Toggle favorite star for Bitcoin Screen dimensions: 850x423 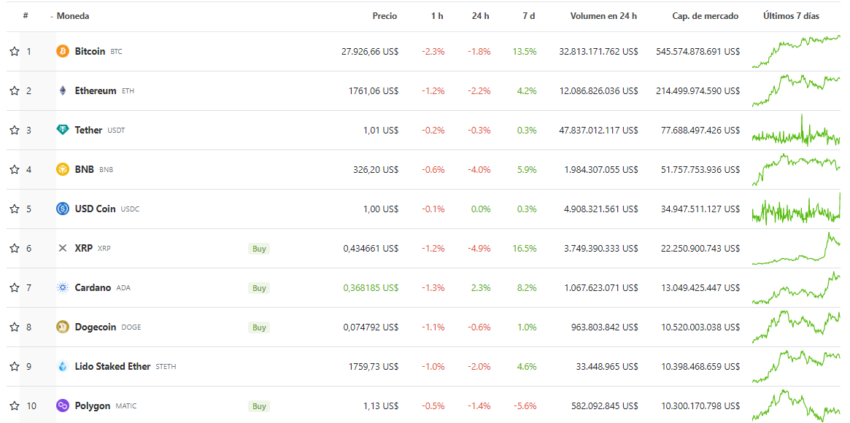14,51
